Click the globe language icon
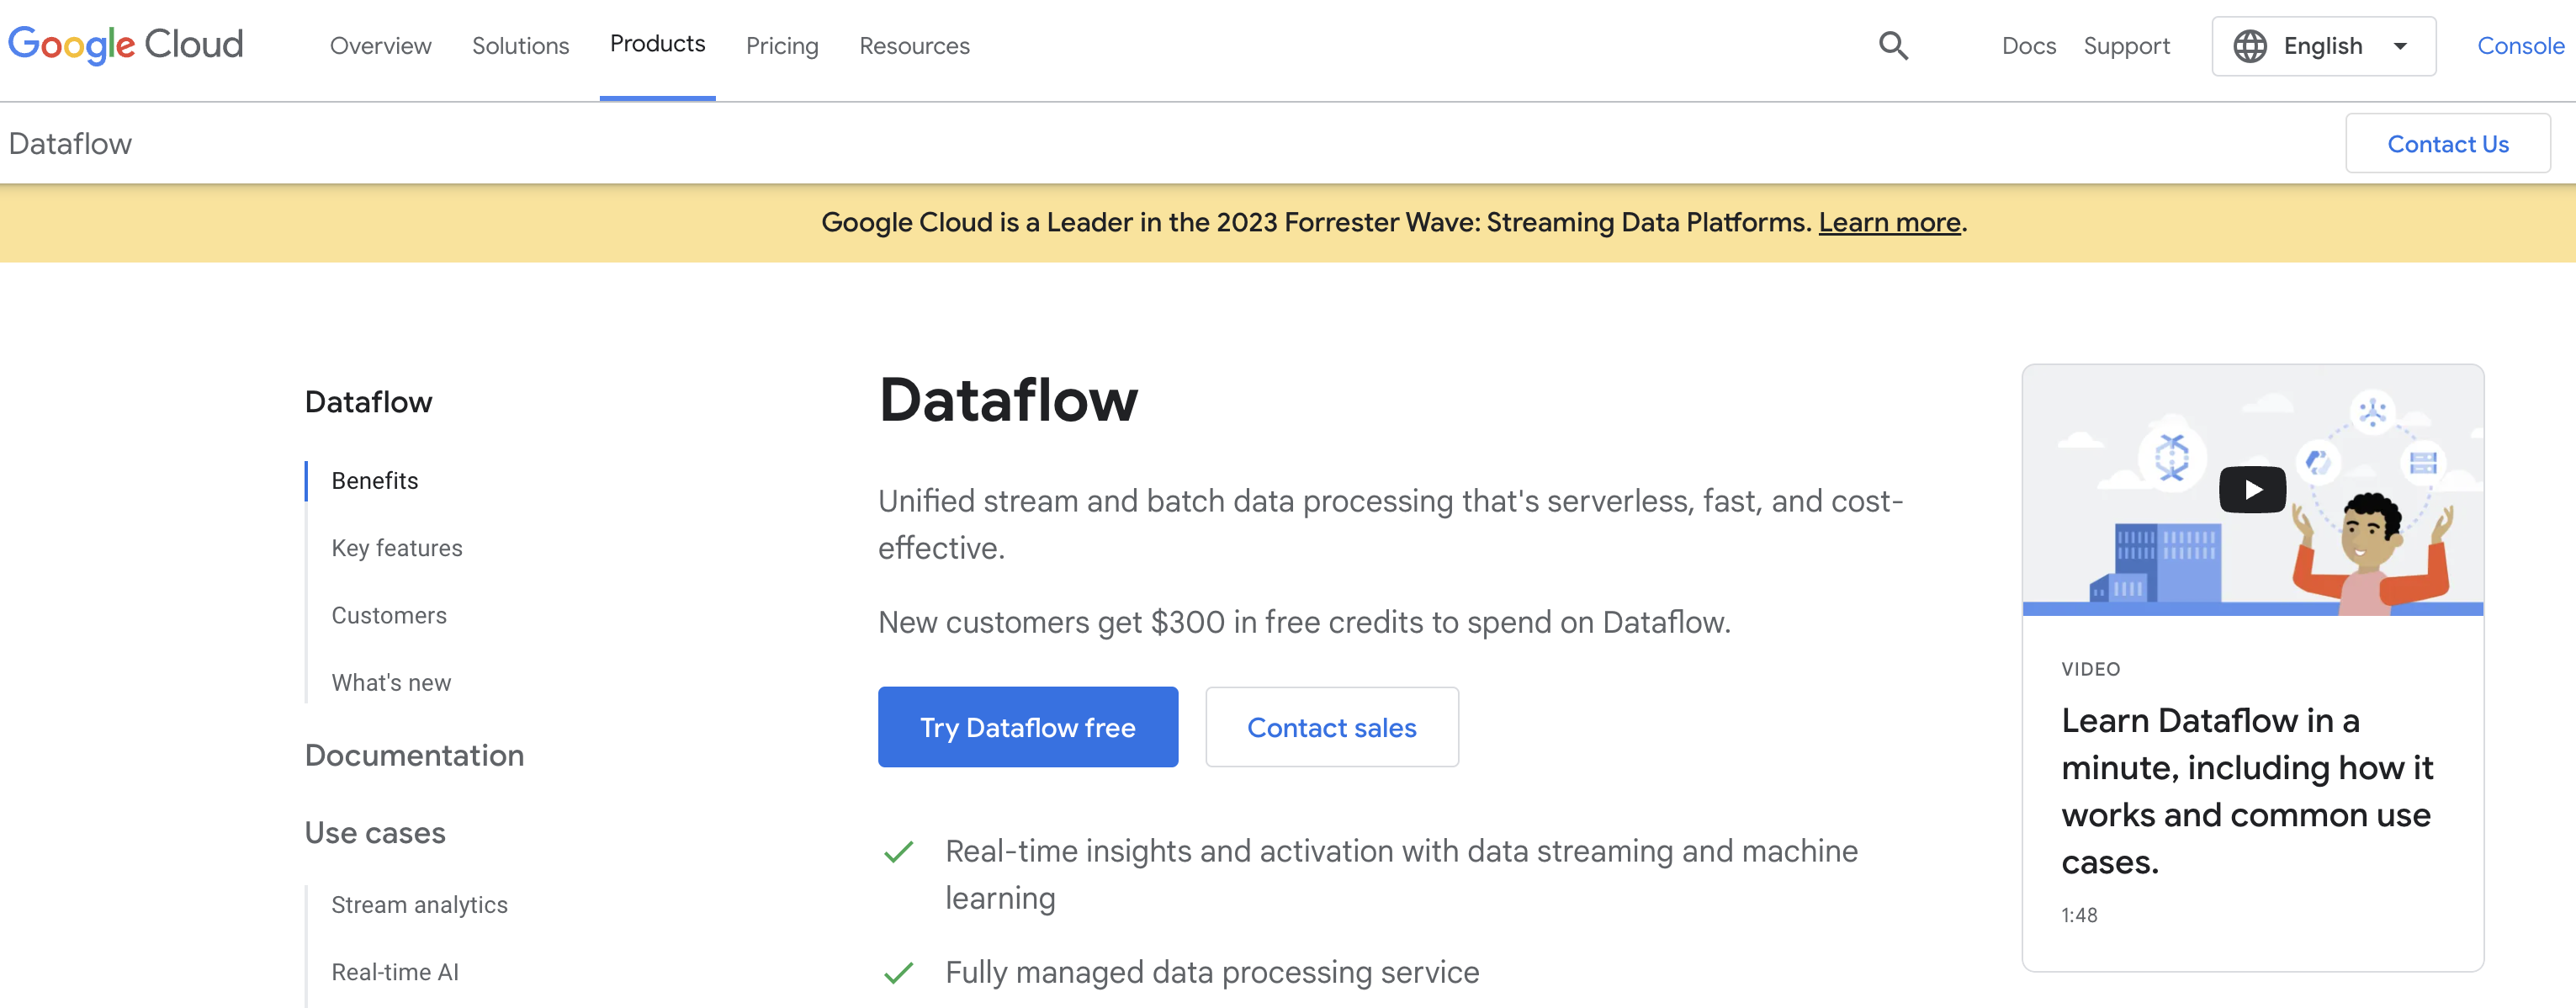The image size is (2576, 1008). (2250, 46)
